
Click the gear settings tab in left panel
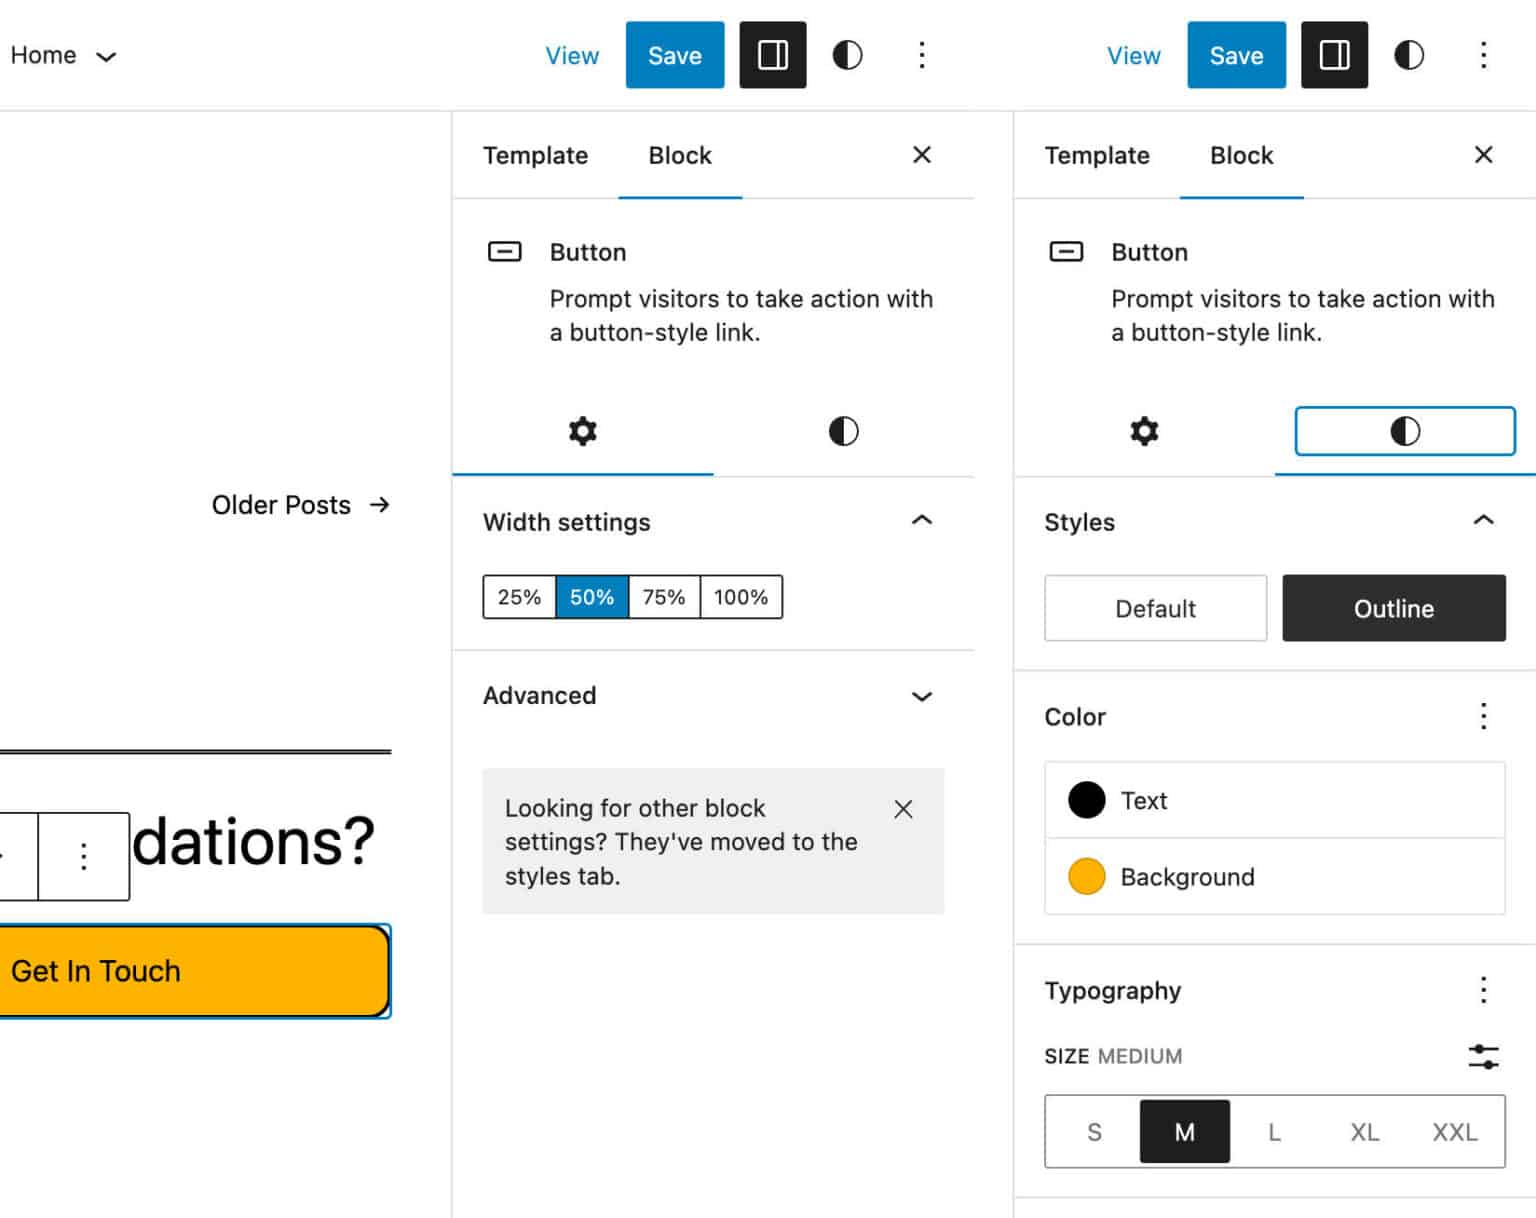coord(582,431)
